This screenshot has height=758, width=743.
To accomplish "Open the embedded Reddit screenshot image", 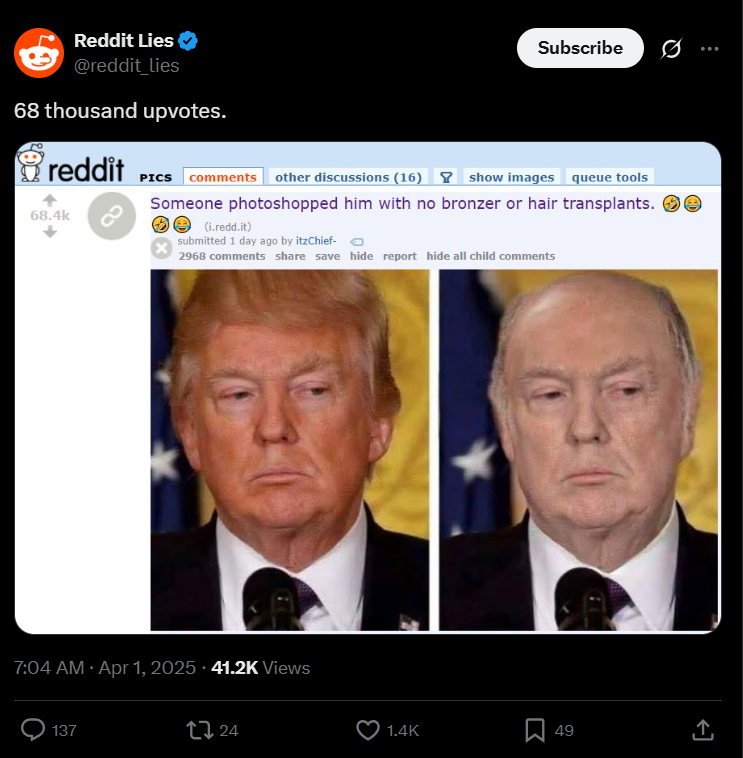I will click(x=368, y=388).
